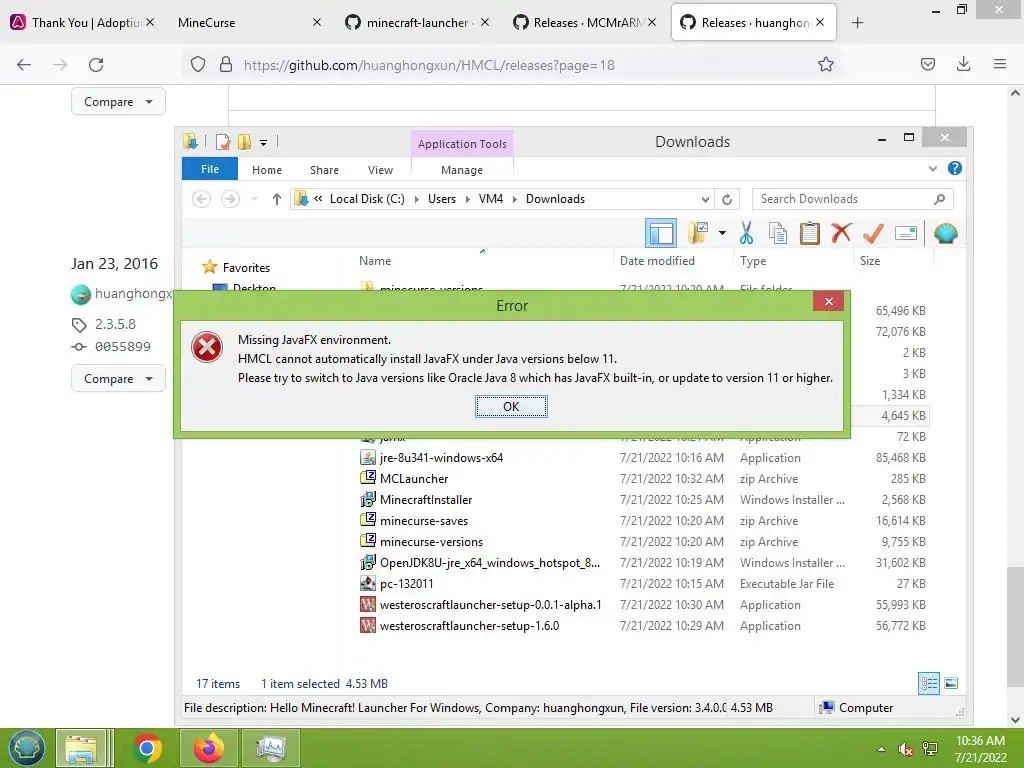Image resolution: width=1024 pixels, height=768 pixels.
Task: Sort files by the Name column header
Action: pyautogui.click(x=375, y=261)
